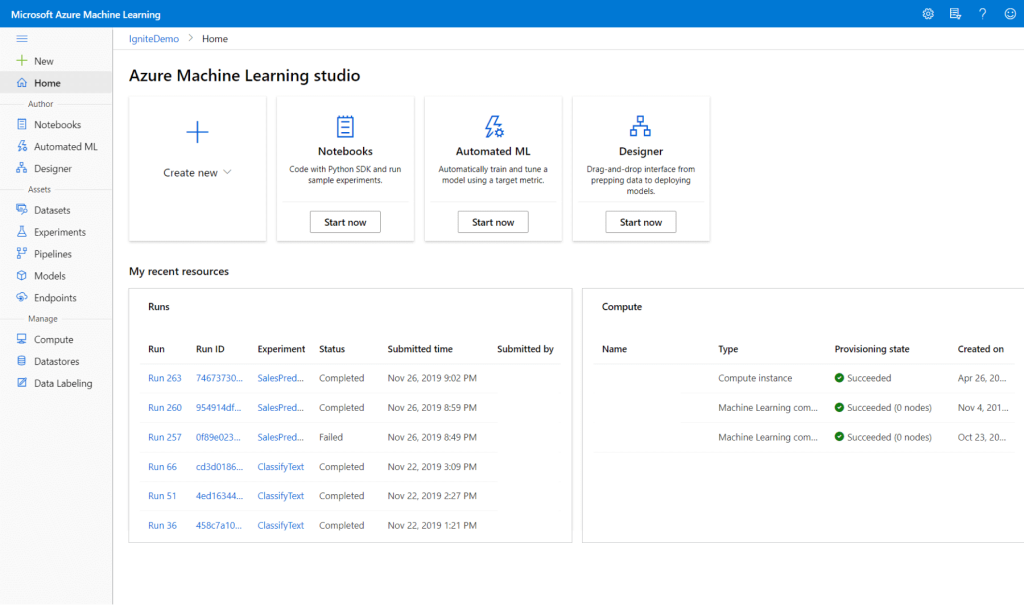This screenshot has width=1024, height=605.
Task: Click the Automated ML lightning icon on card
Action: tap(493, 126)
